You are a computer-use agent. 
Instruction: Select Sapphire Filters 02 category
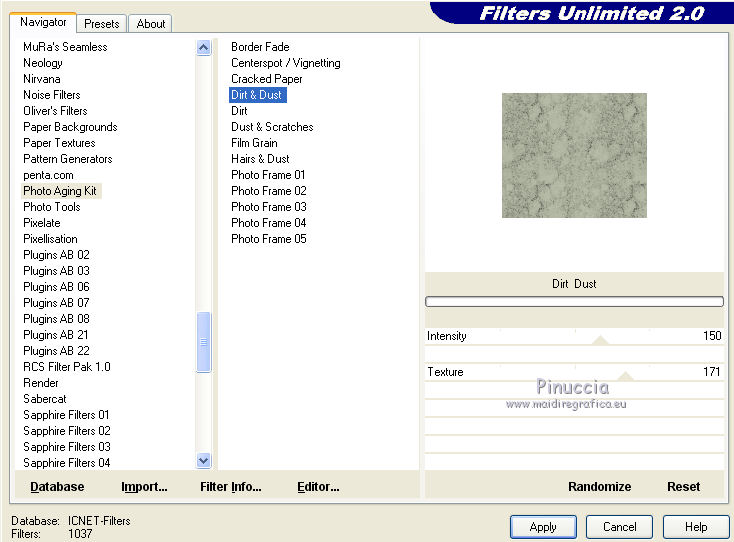pos(66,431)
